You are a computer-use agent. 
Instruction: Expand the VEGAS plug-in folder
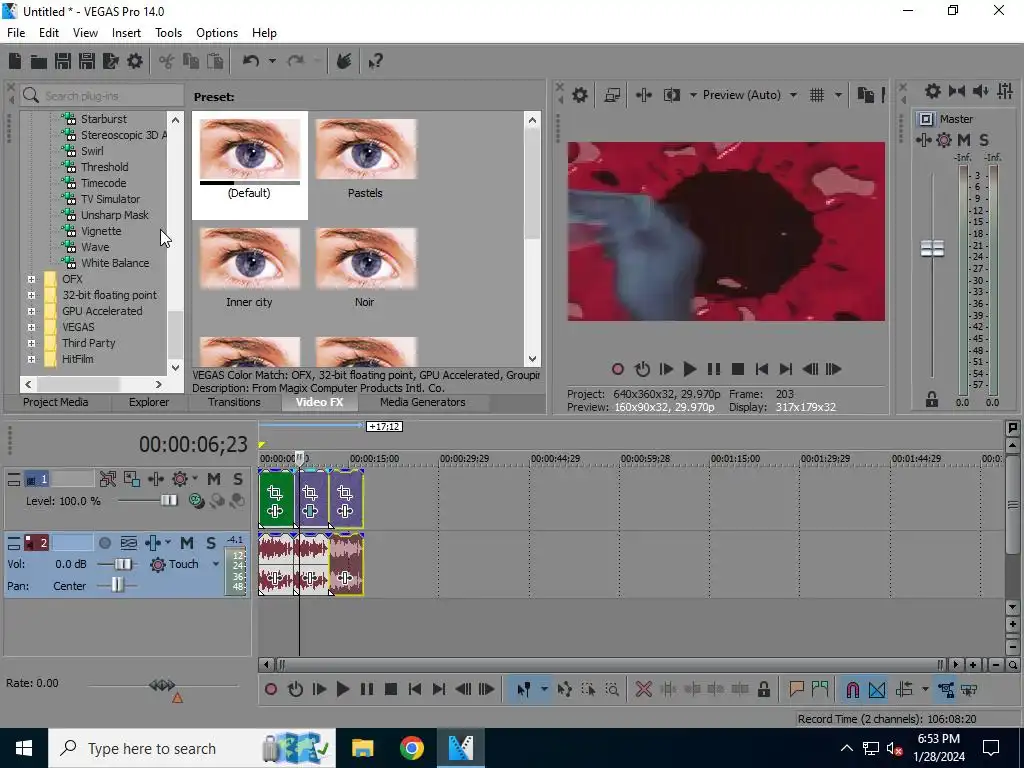(31, 327)
